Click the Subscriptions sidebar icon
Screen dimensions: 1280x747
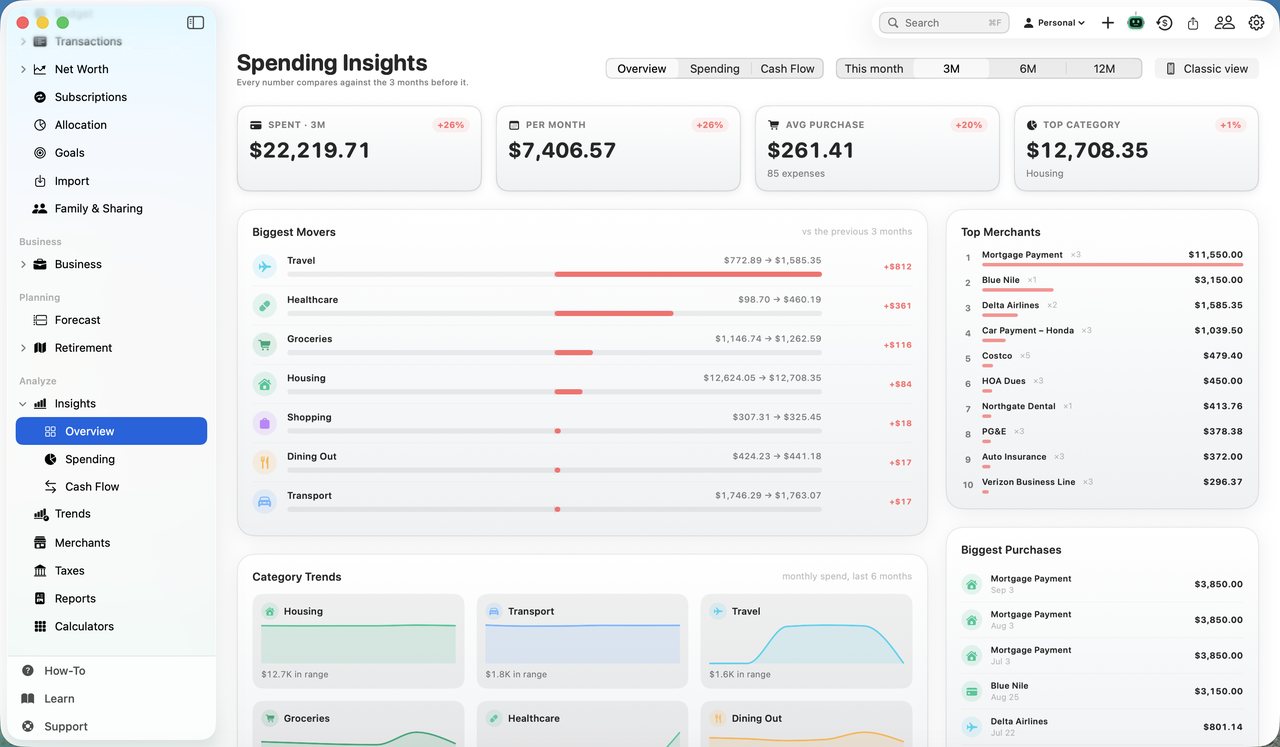[40, 97]
